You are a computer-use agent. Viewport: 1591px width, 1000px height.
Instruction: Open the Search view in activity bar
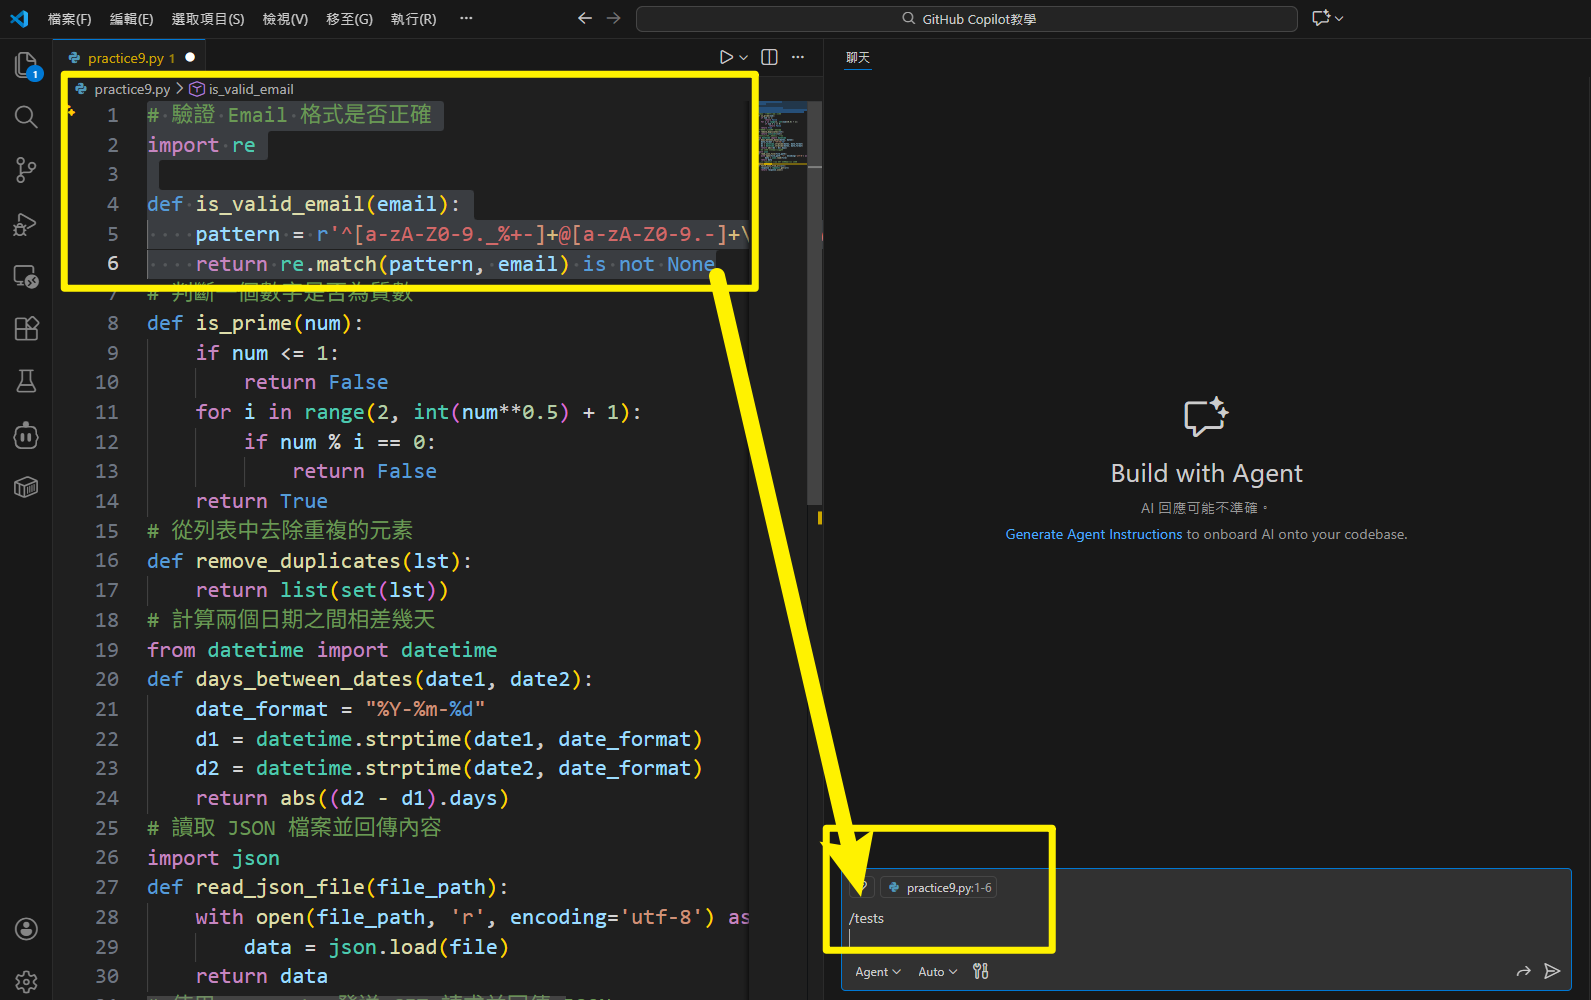26,117
